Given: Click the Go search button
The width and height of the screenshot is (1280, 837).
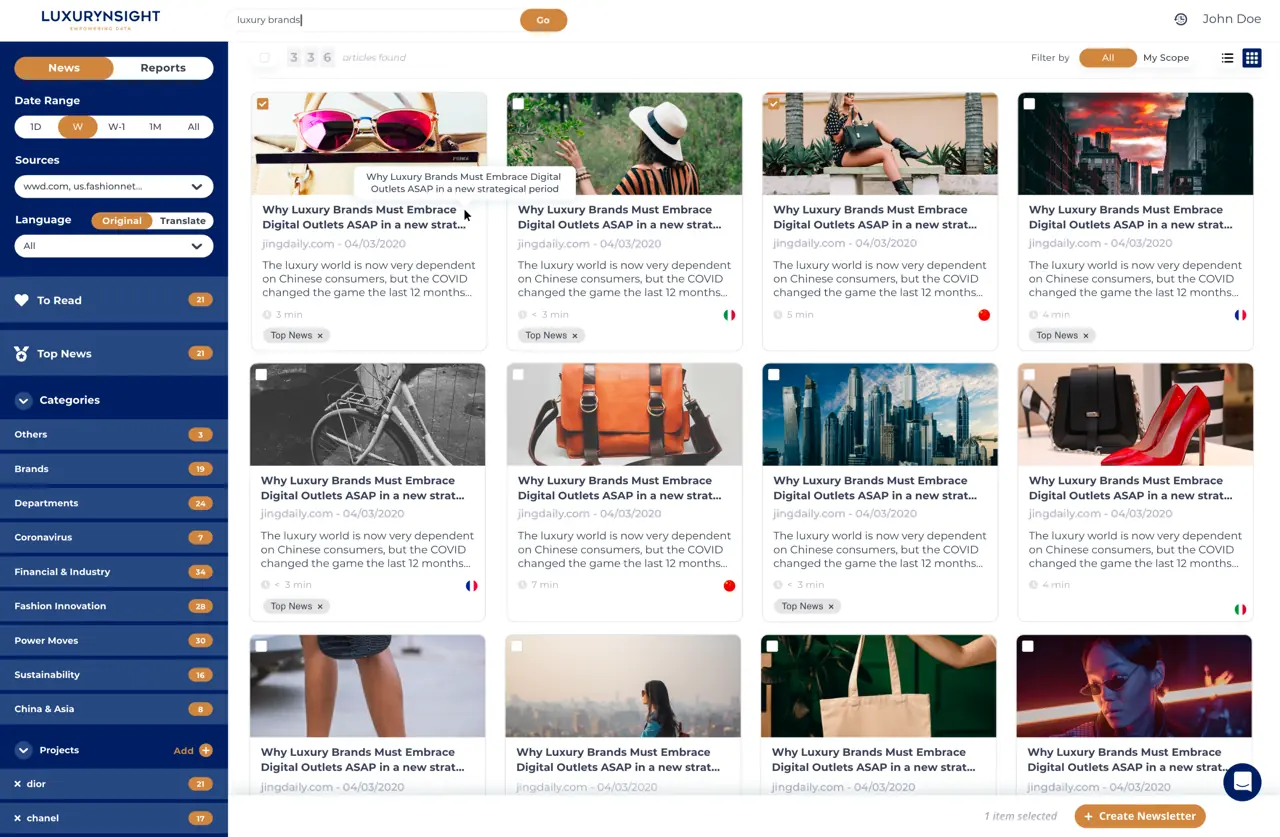Looking at the screenshot, I should coord(543,20).
